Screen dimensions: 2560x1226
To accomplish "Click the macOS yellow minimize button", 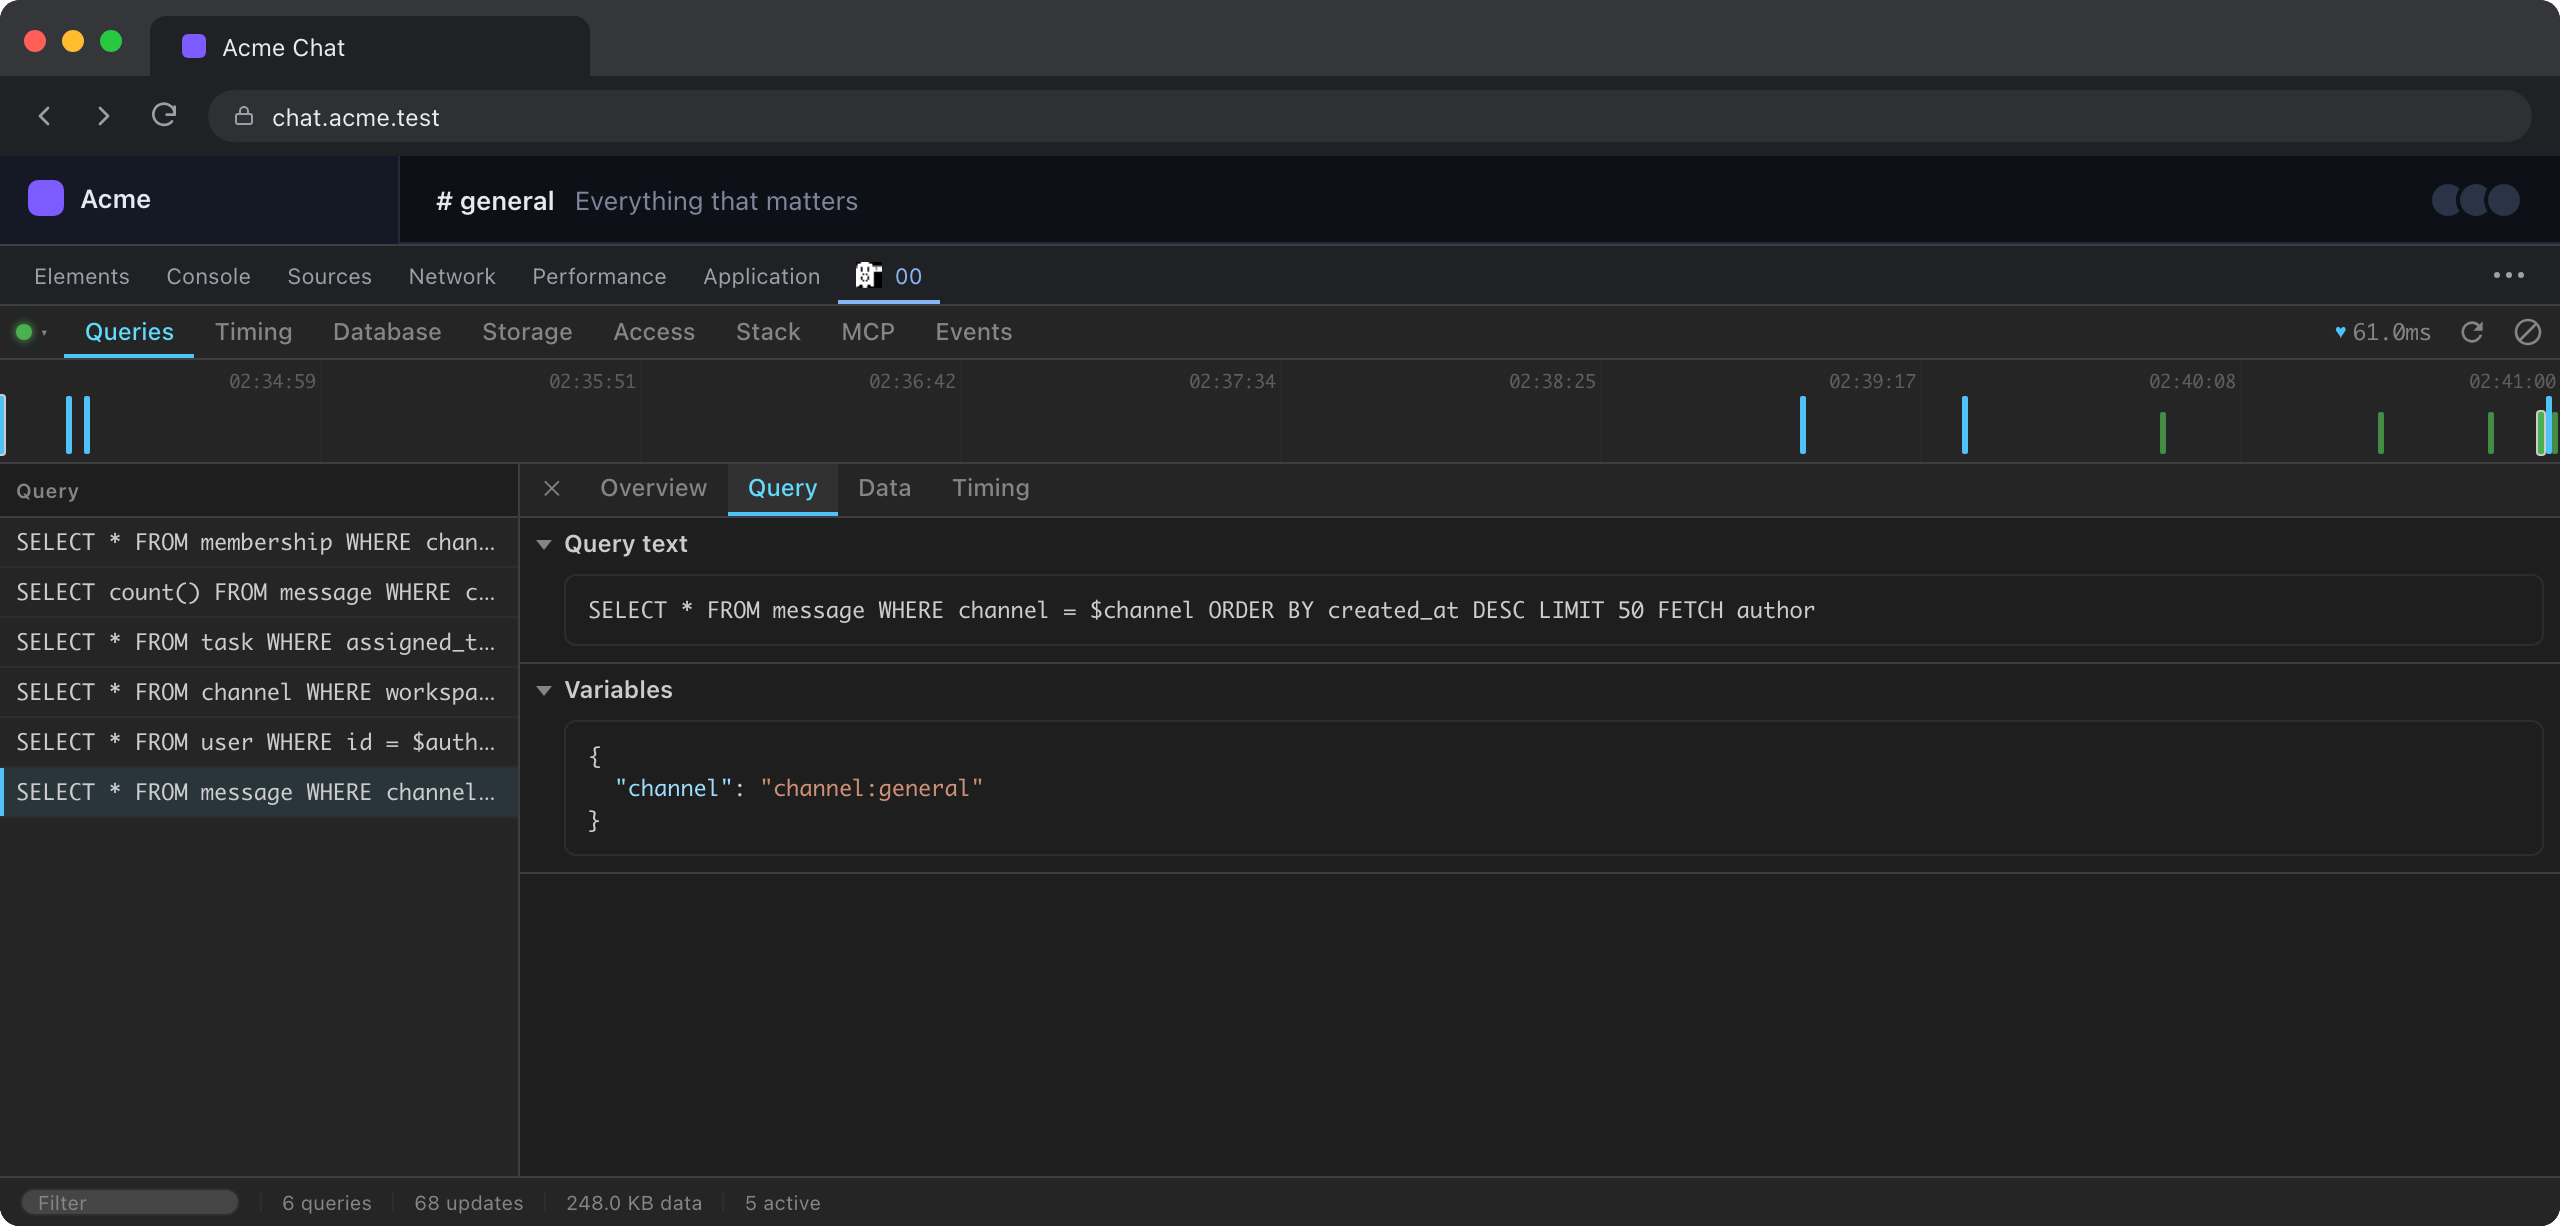I will coord(73,41).
